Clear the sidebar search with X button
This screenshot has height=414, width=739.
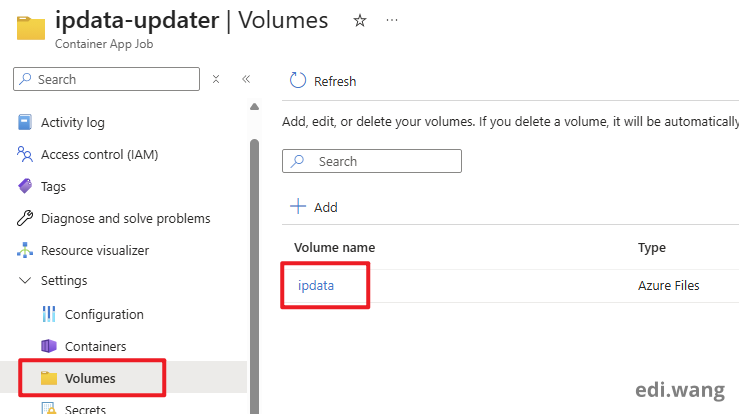pyautogui.click(x=216, y=79)
